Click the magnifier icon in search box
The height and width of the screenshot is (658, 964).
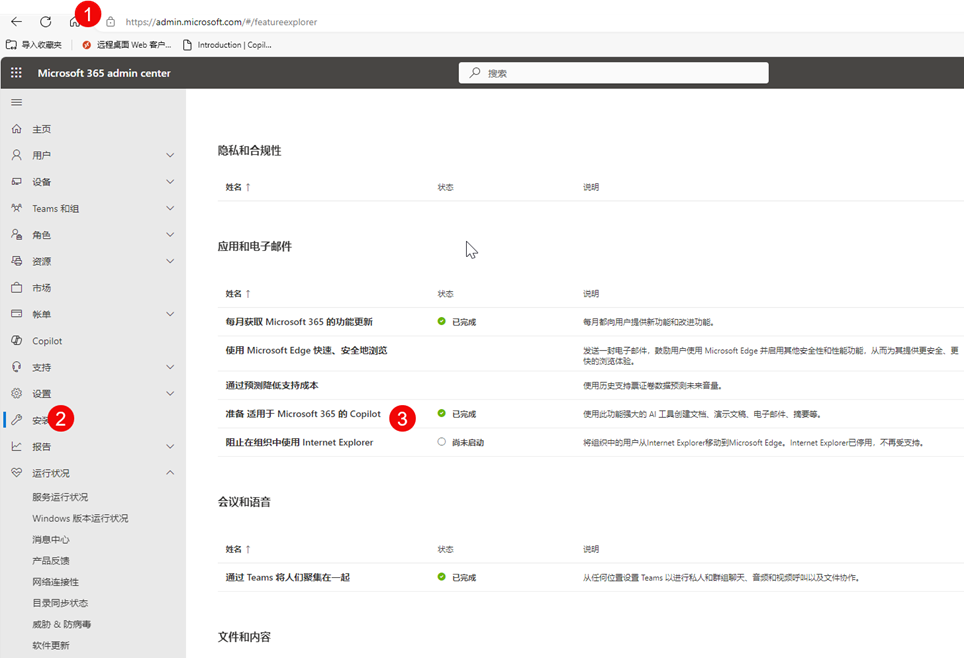tap(475, 73)
